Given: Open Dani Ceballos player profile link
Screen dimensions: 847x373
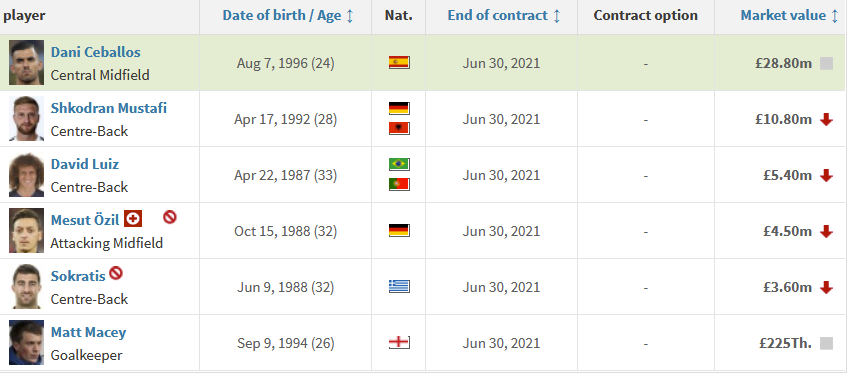Looking at the screenshot, I should tap(96, 52).
